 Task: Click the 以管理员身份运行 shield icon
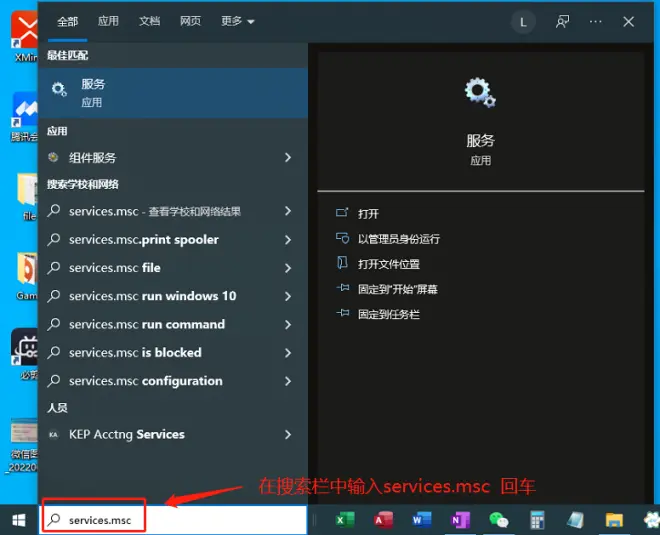(x=342, y=238)
